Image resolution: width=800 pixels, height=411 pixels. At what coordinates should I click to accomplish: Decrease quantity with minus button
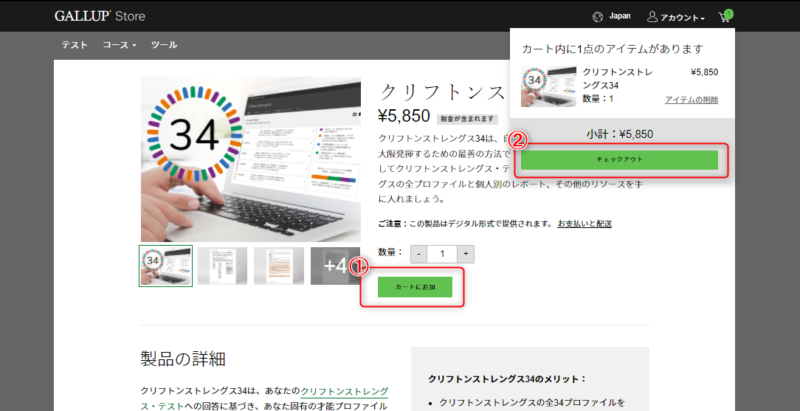point(418,254)
